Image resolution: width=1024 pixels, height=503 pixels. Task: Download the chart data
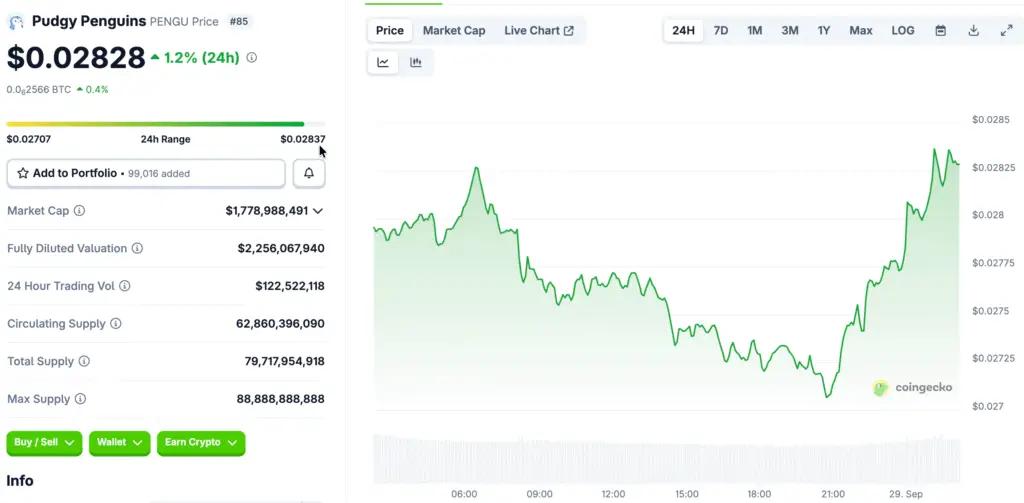[973, 31]
